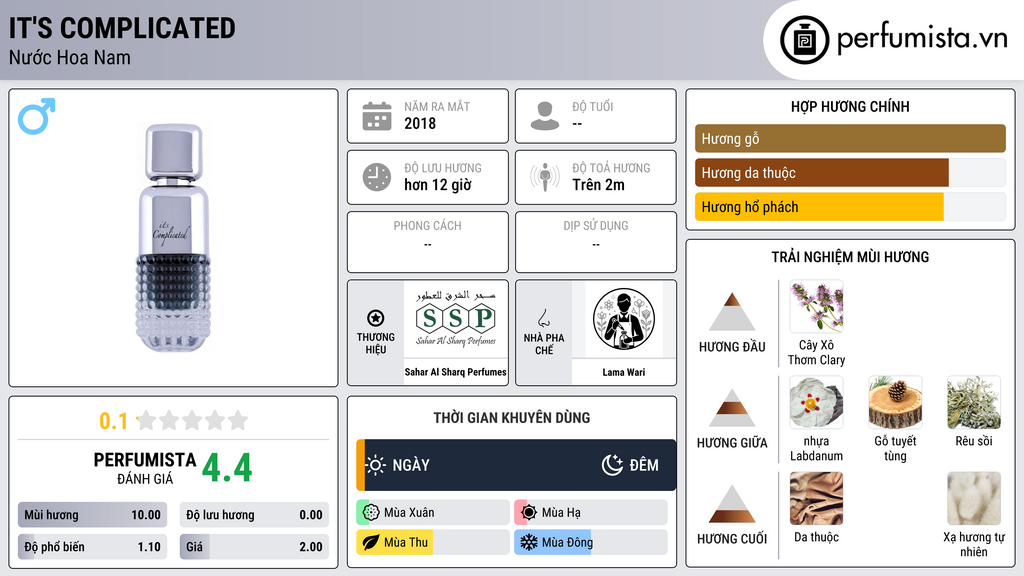Click the moon icon beside Đêm

coord(612,465)
